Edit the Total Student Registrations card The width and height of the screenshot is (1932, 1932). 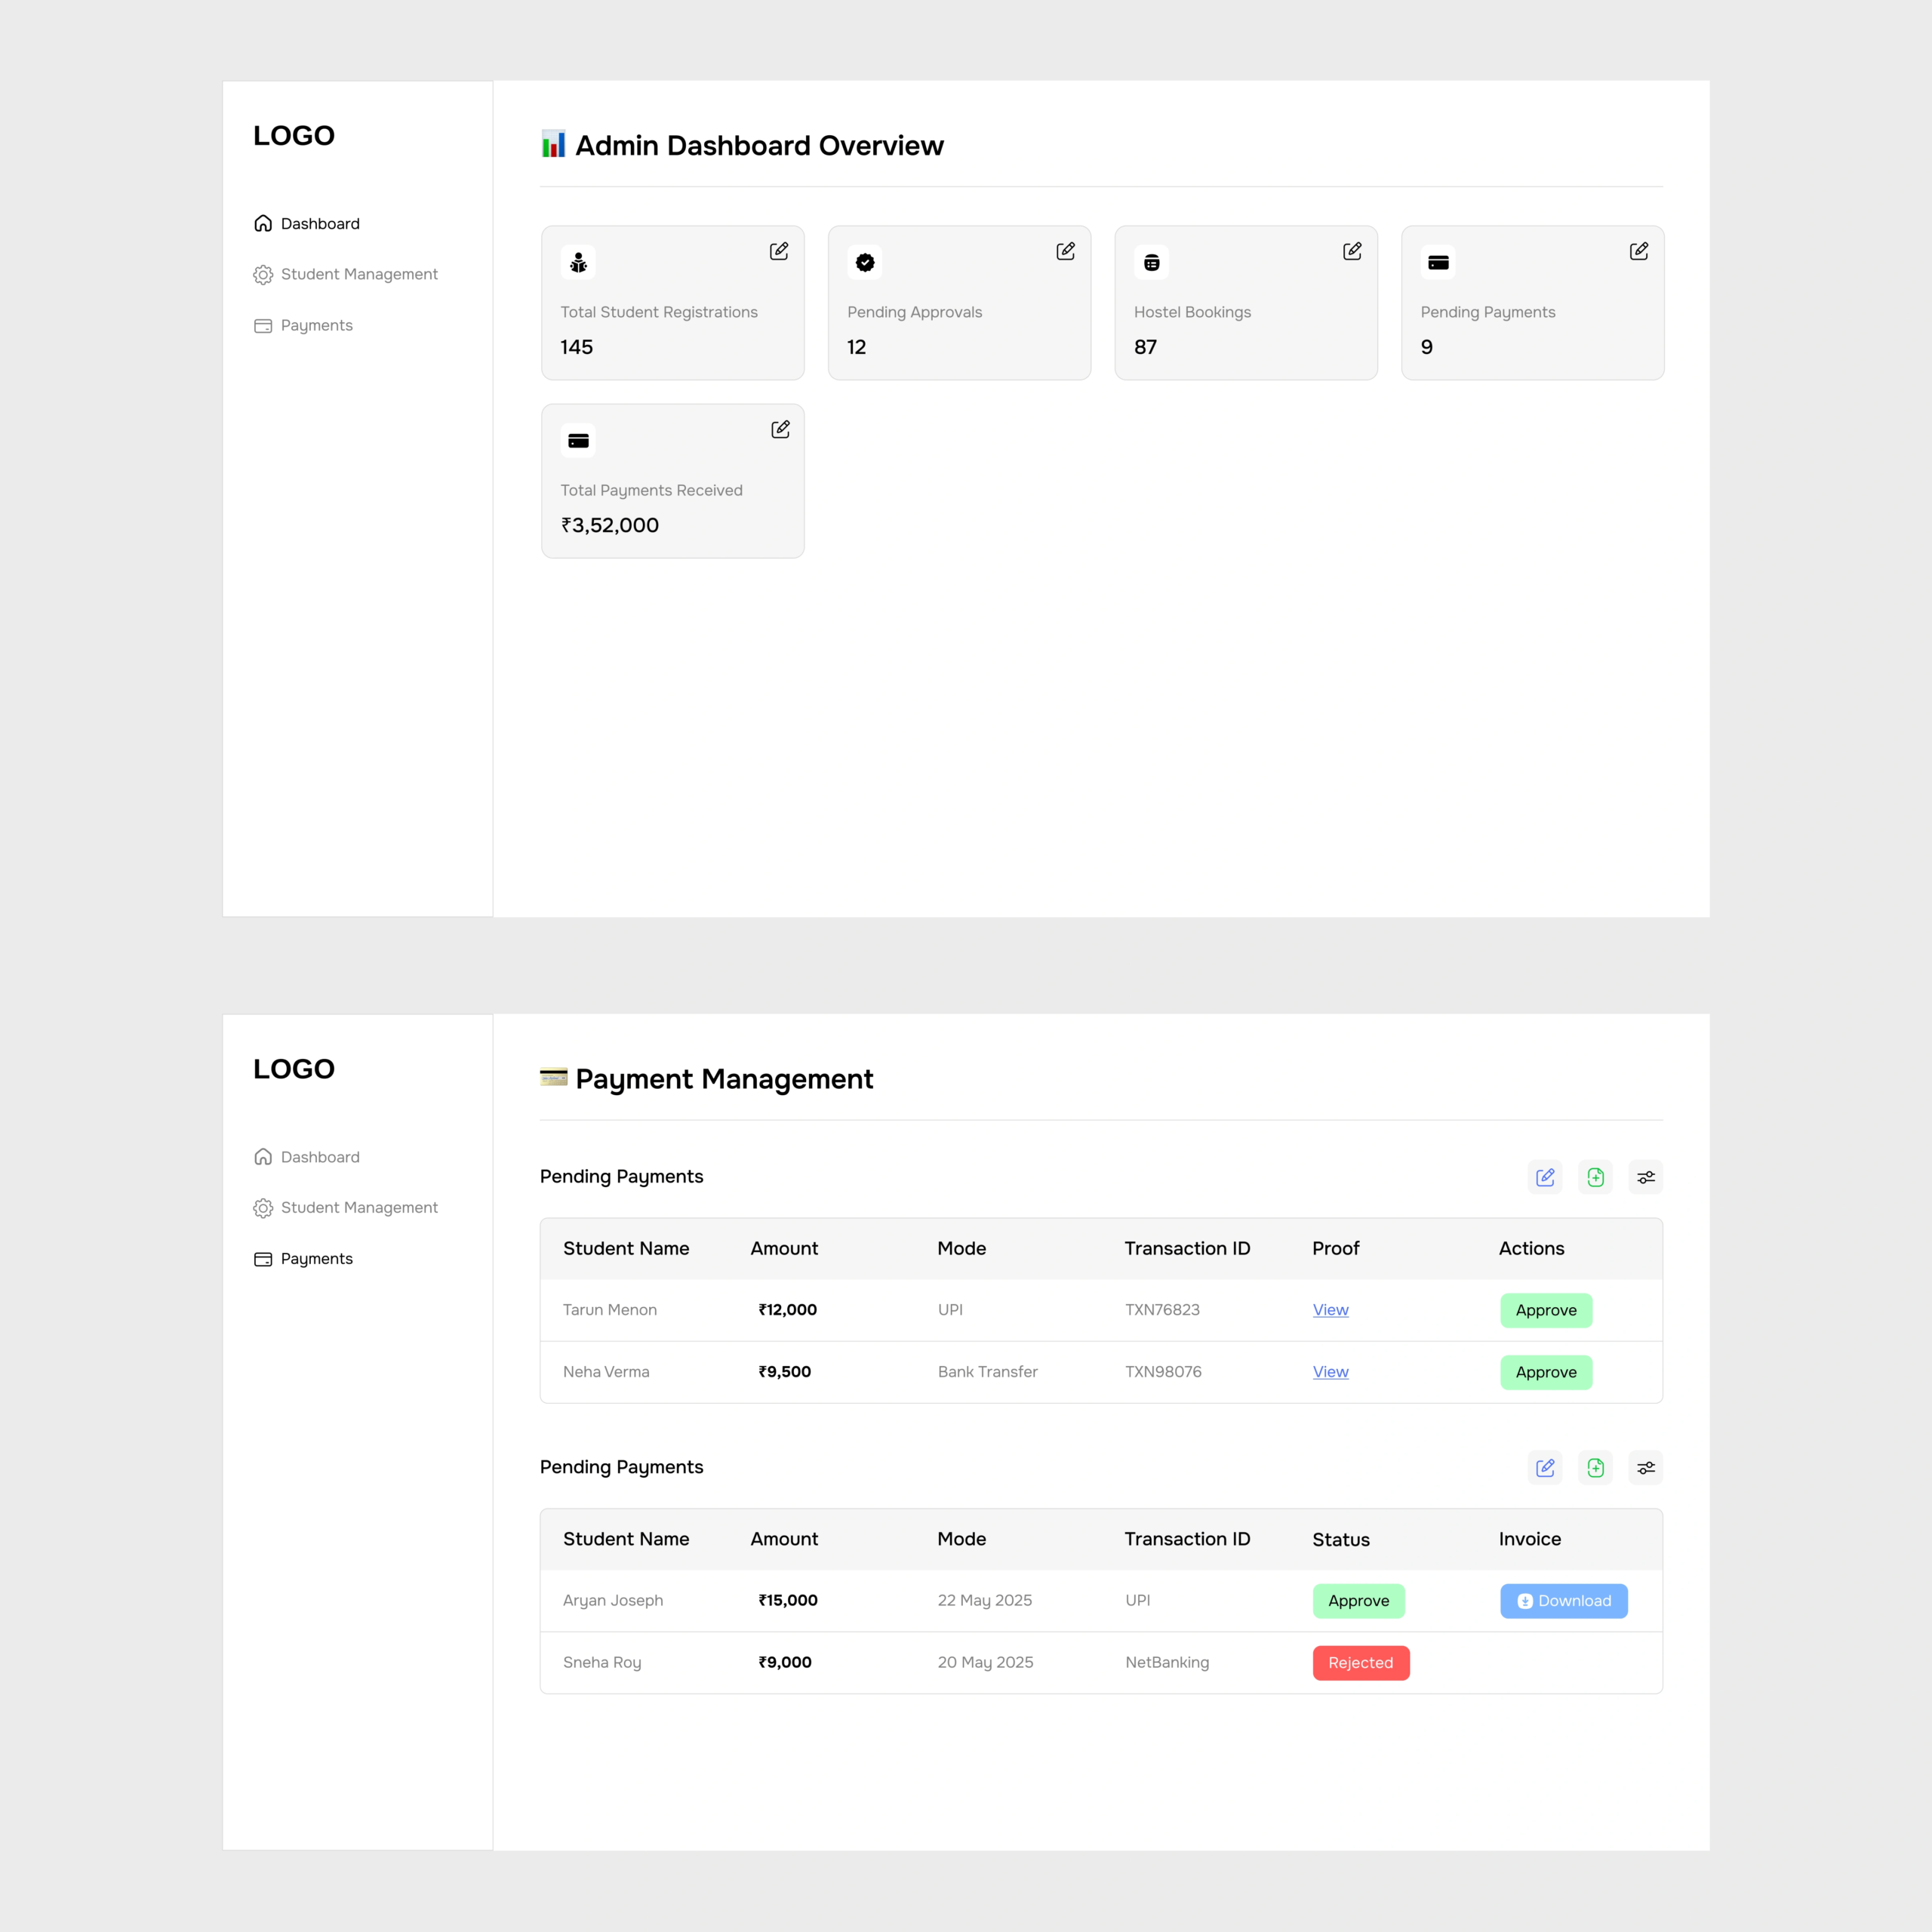(779, 251)
